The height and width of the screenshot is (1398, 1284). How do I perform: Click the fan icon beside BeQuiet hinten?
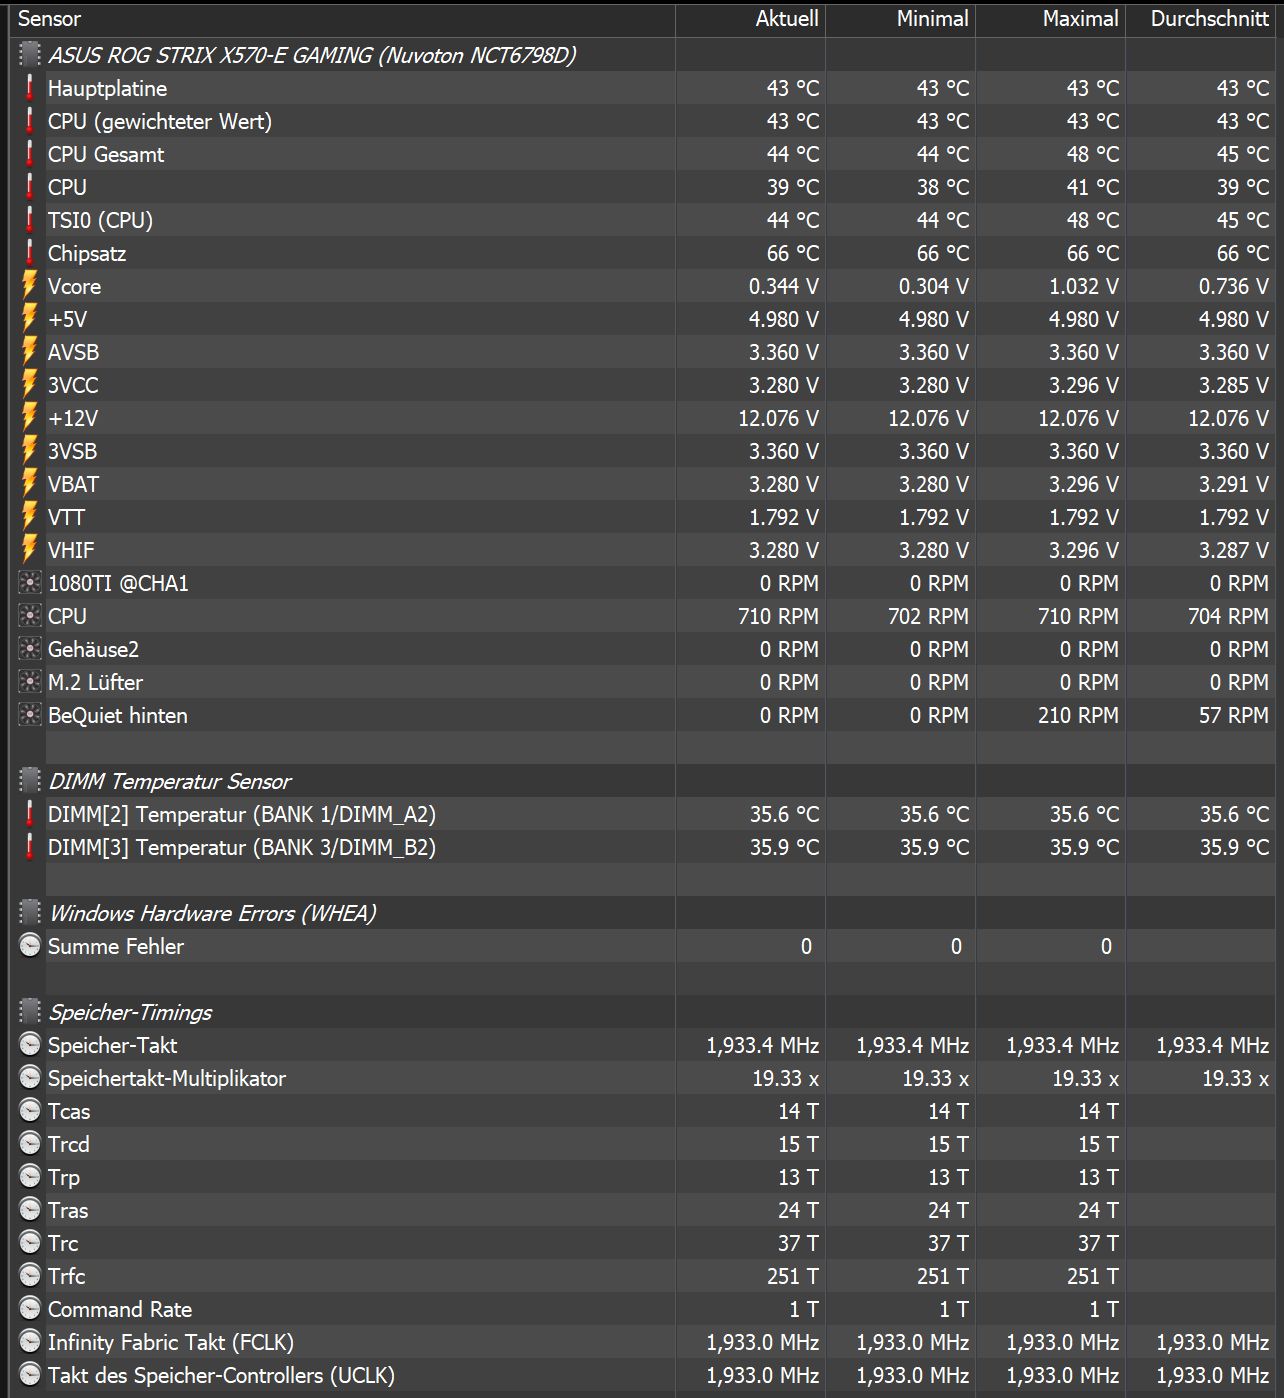pos(30,715)
